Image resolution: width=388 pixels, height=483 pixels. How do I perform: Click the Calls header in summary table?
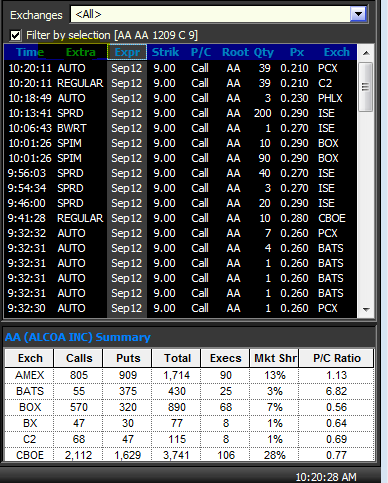(79, 358)
